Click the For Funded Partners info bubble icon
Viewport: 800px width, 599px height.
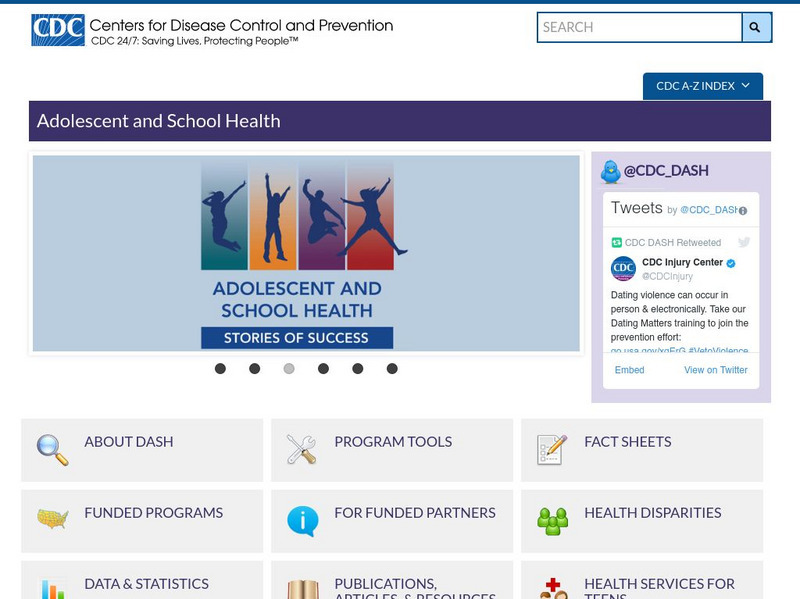click(x=303, y=521)
